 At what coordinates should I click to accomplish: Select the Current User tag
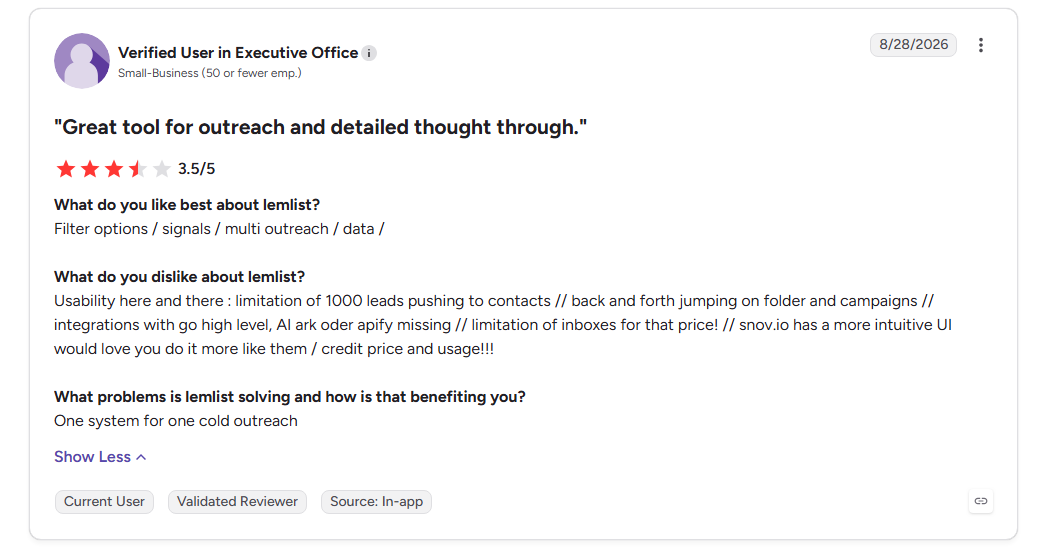coord(104,502)
